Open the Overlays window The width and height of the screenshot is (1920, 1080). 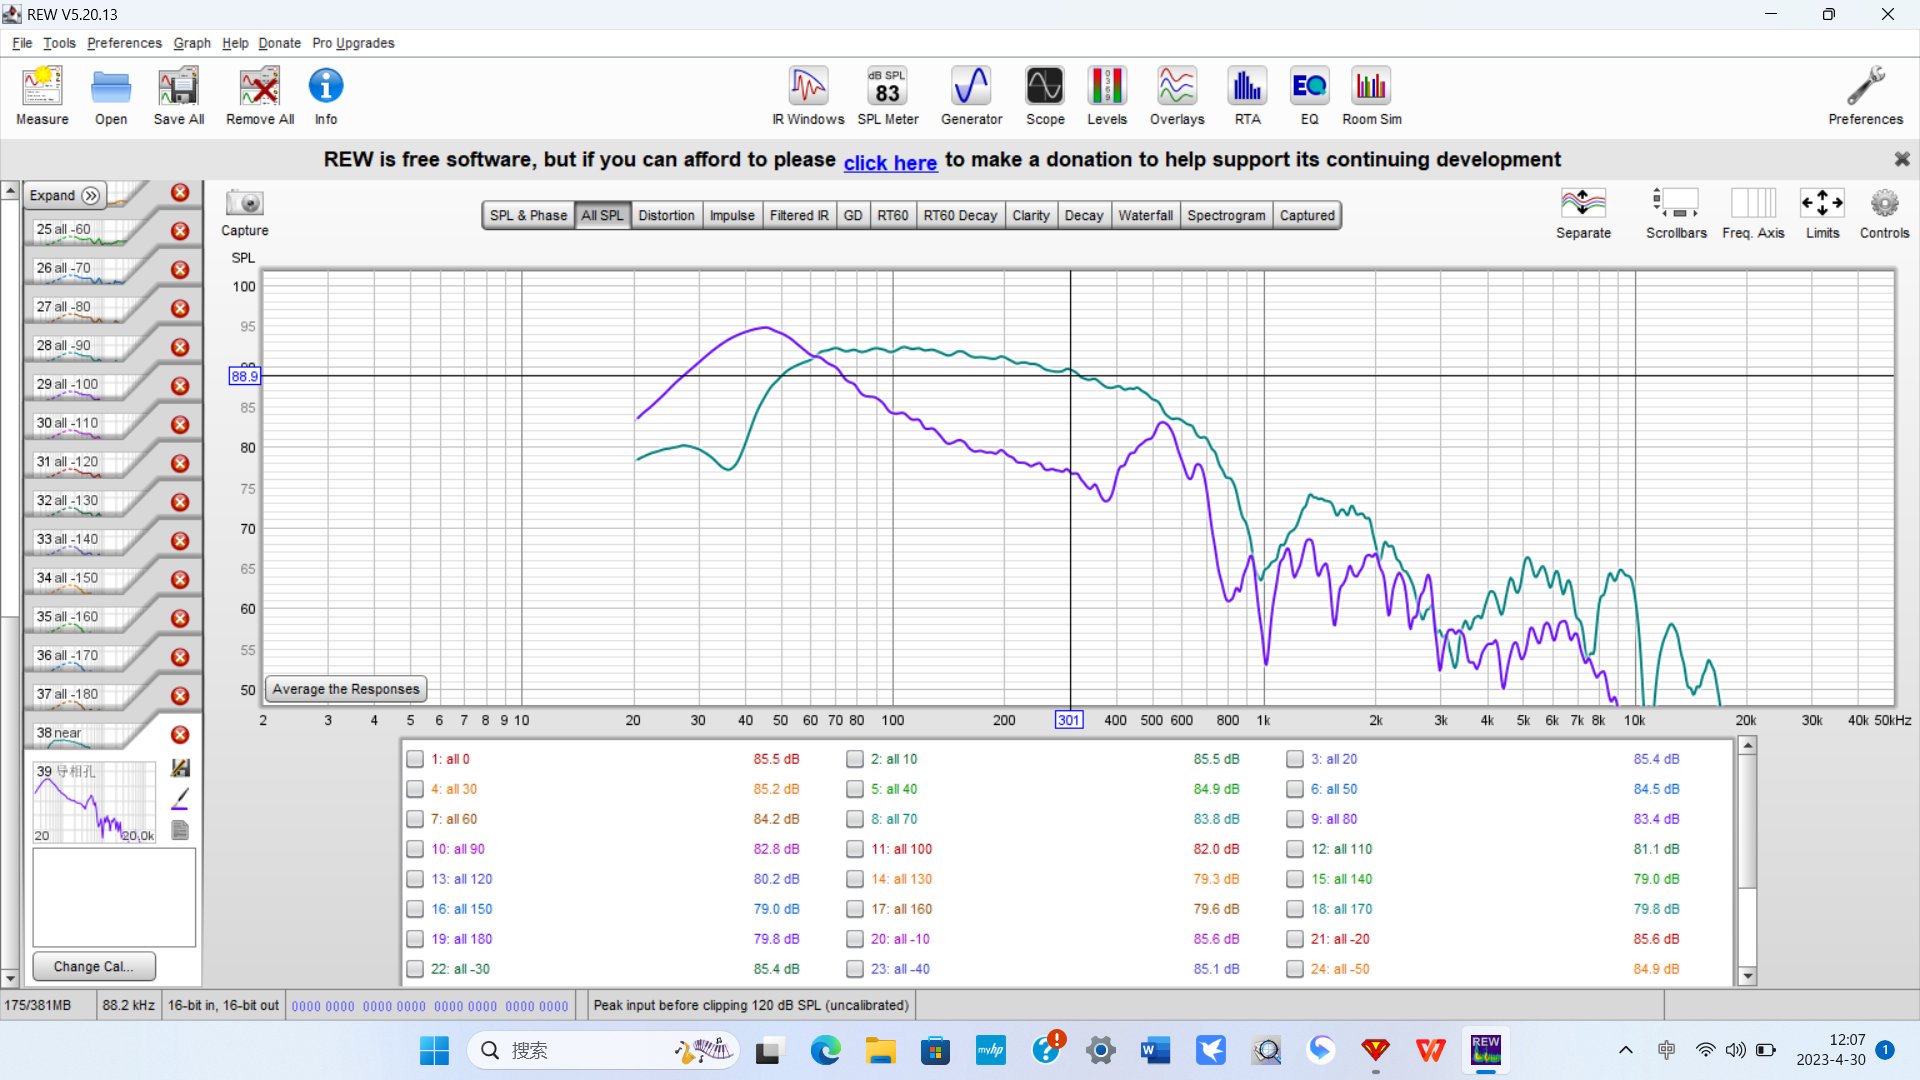click(1177, 96)
